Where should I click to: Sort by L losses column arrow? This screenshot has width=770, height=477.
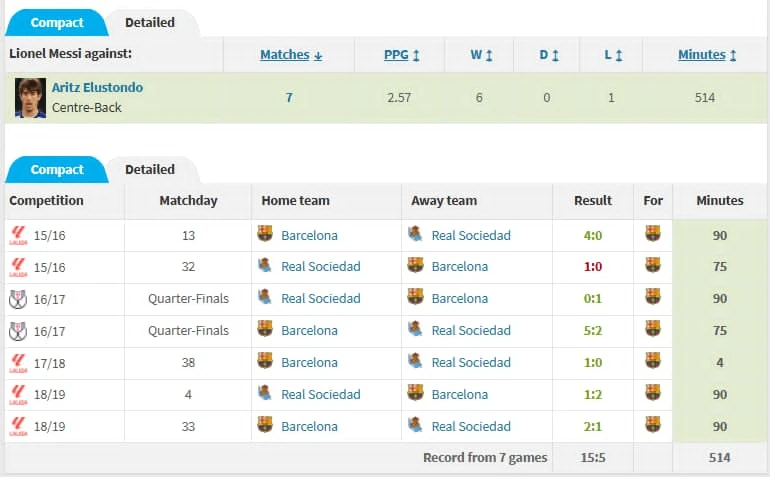(619, 55)
